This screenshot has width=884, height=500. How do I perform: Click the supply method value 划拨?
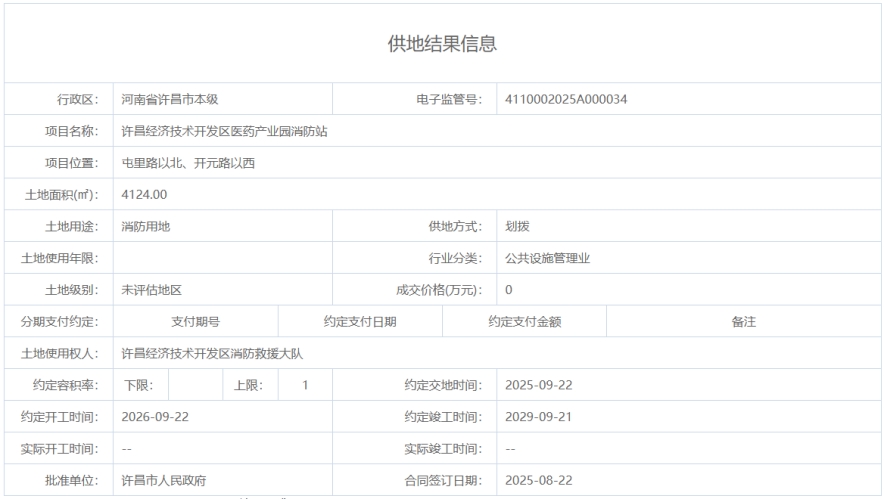(x=518, y=227)
